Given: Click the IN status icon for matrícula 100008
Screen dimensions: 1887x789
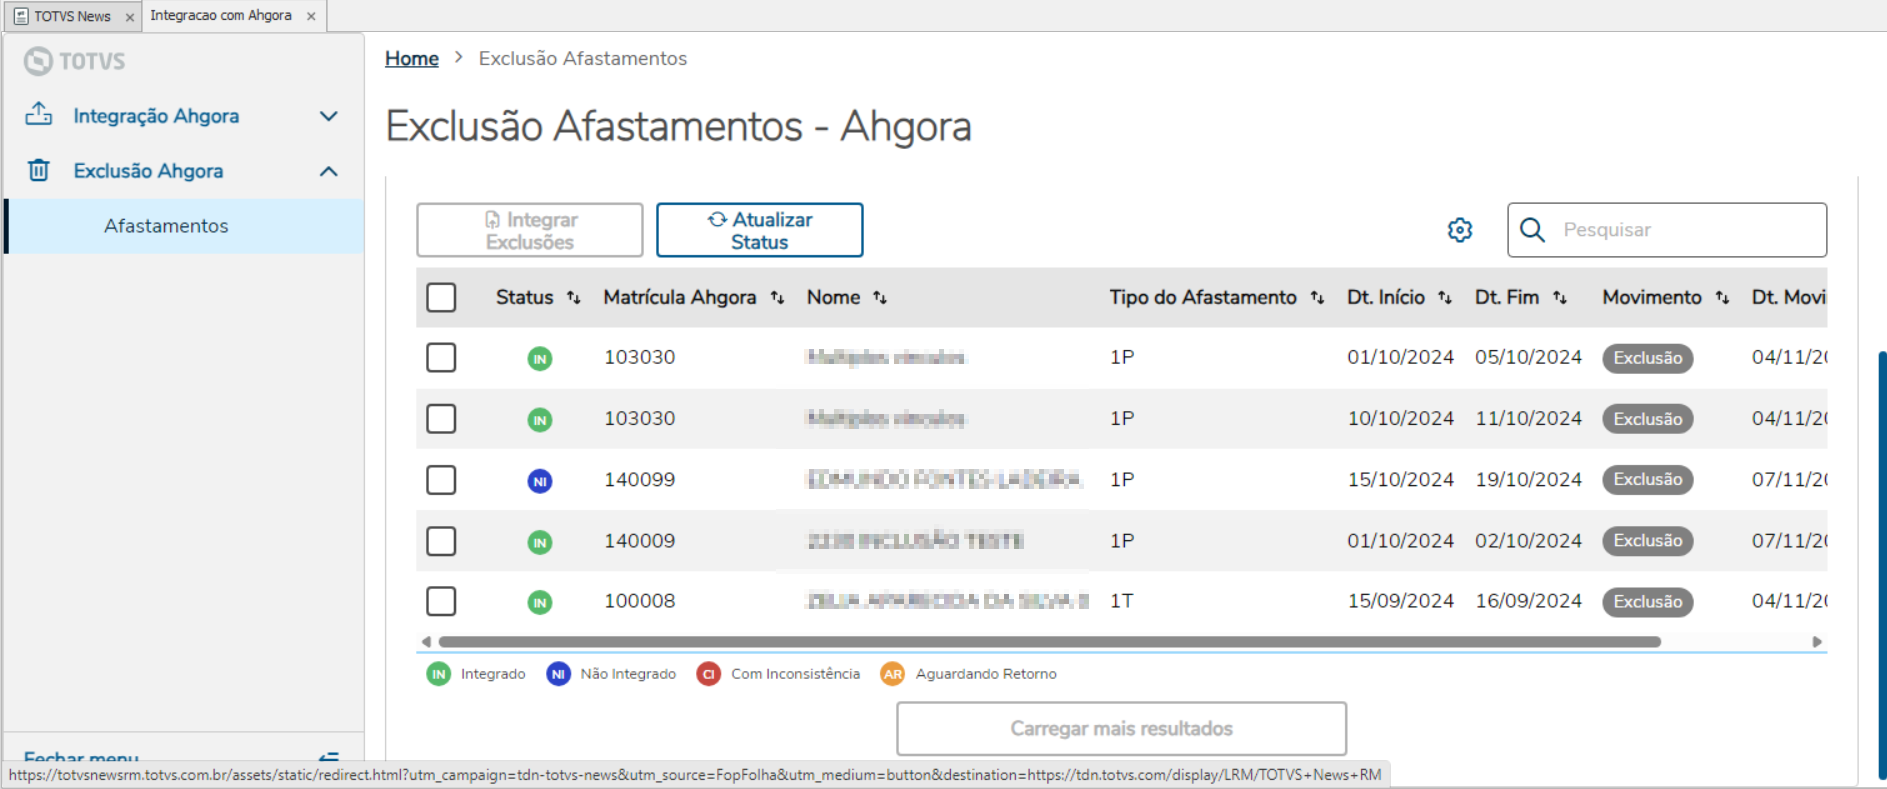Looking at the screenshot, I should 540,602.
